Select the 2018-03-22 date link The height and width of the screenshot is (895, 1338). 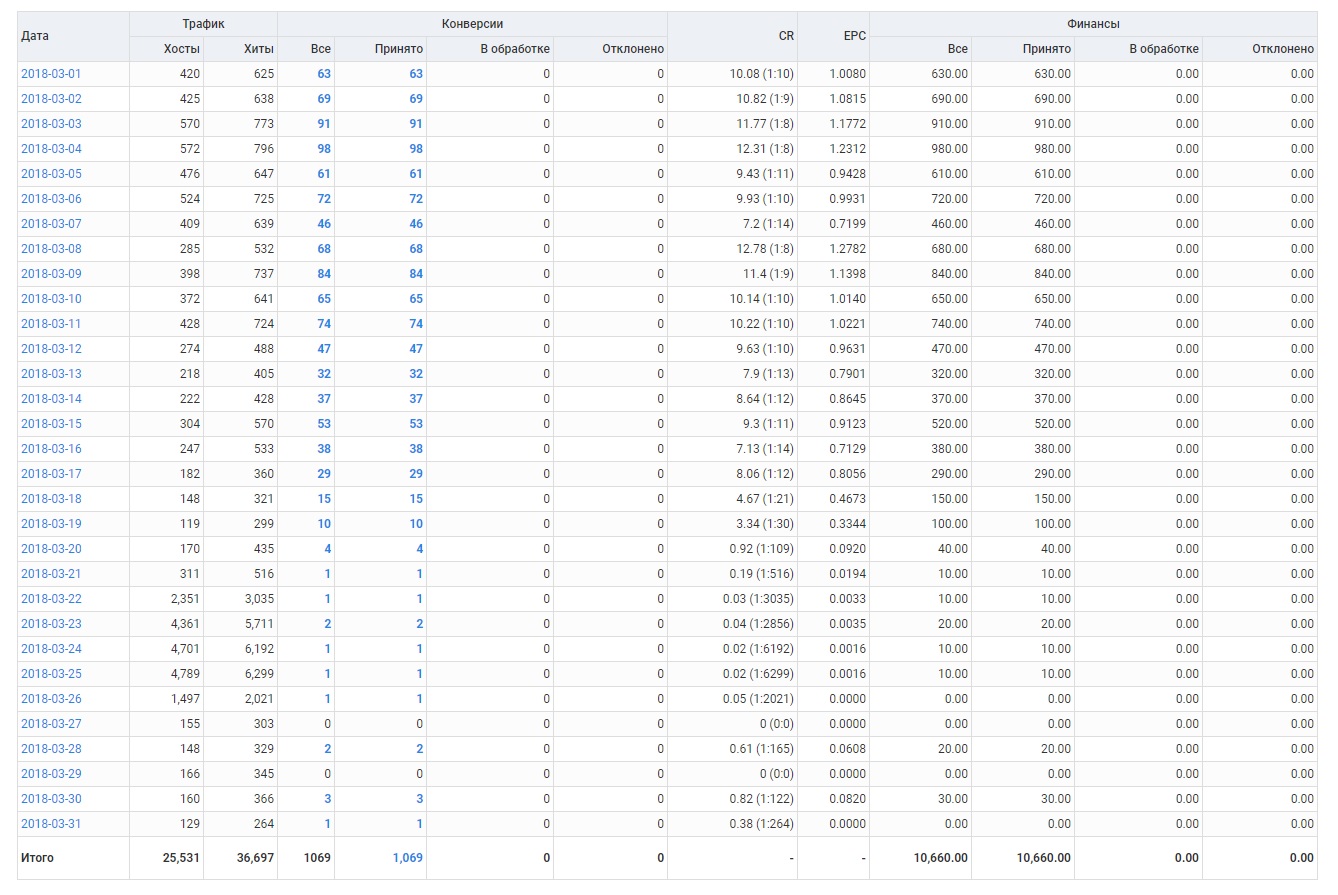click(x=51, y=599)
